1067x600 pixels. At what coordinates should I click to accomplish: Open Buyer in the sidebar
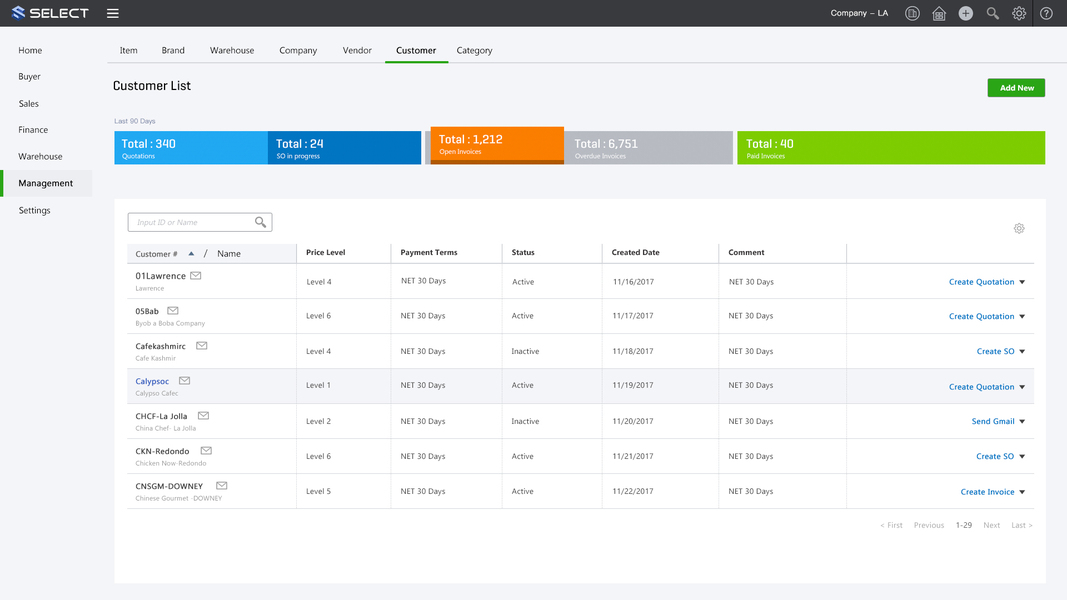coord(29,76)
